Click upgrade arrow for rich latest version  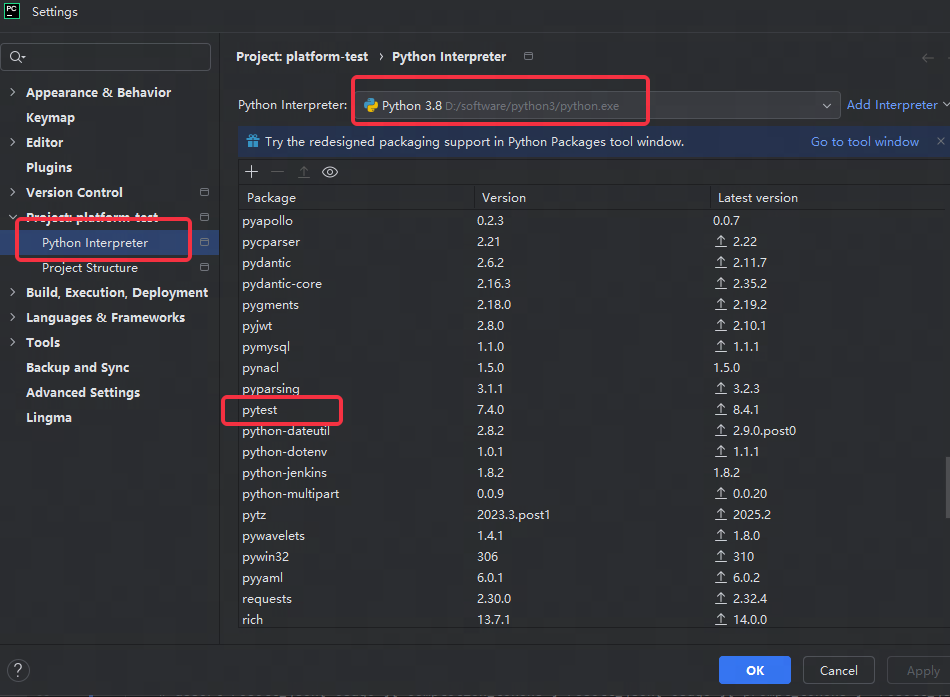click(x=720, y=619)
